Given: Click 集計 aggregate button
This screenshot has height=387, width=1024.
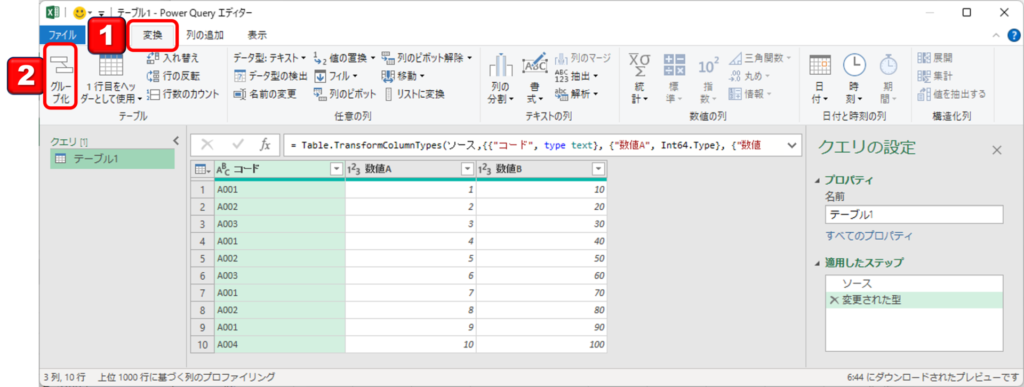Looking at the screenshot, I should point(935,76).
